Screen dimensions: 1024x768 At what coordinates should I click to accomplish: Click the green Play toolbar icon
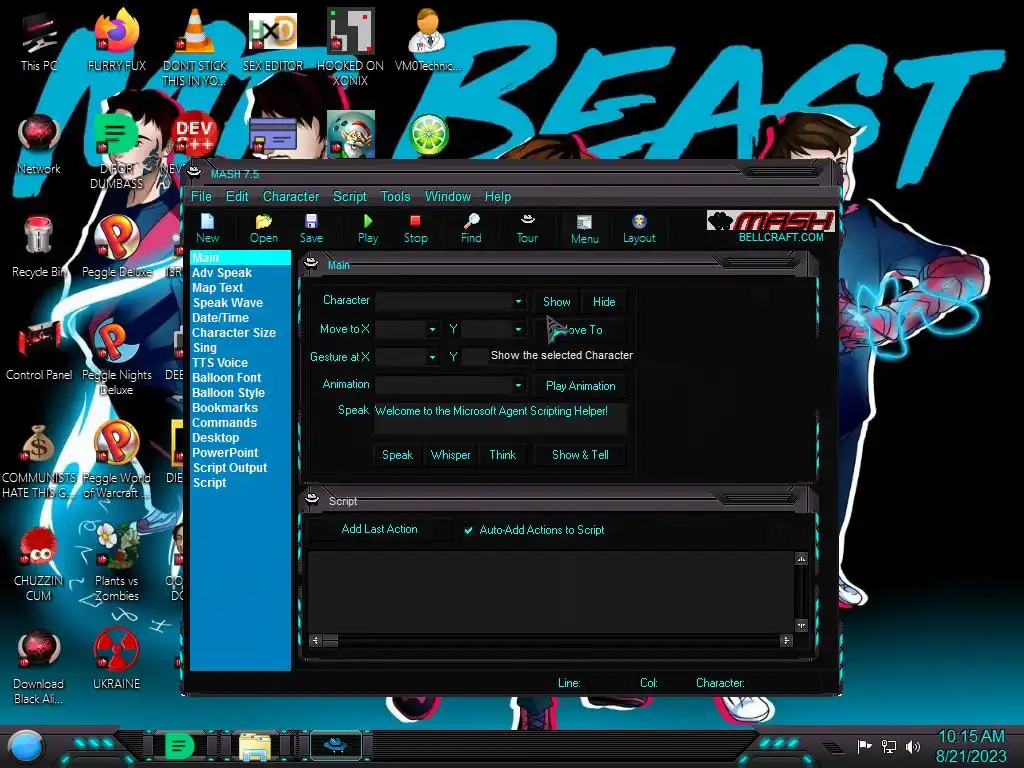pos(368,229)
